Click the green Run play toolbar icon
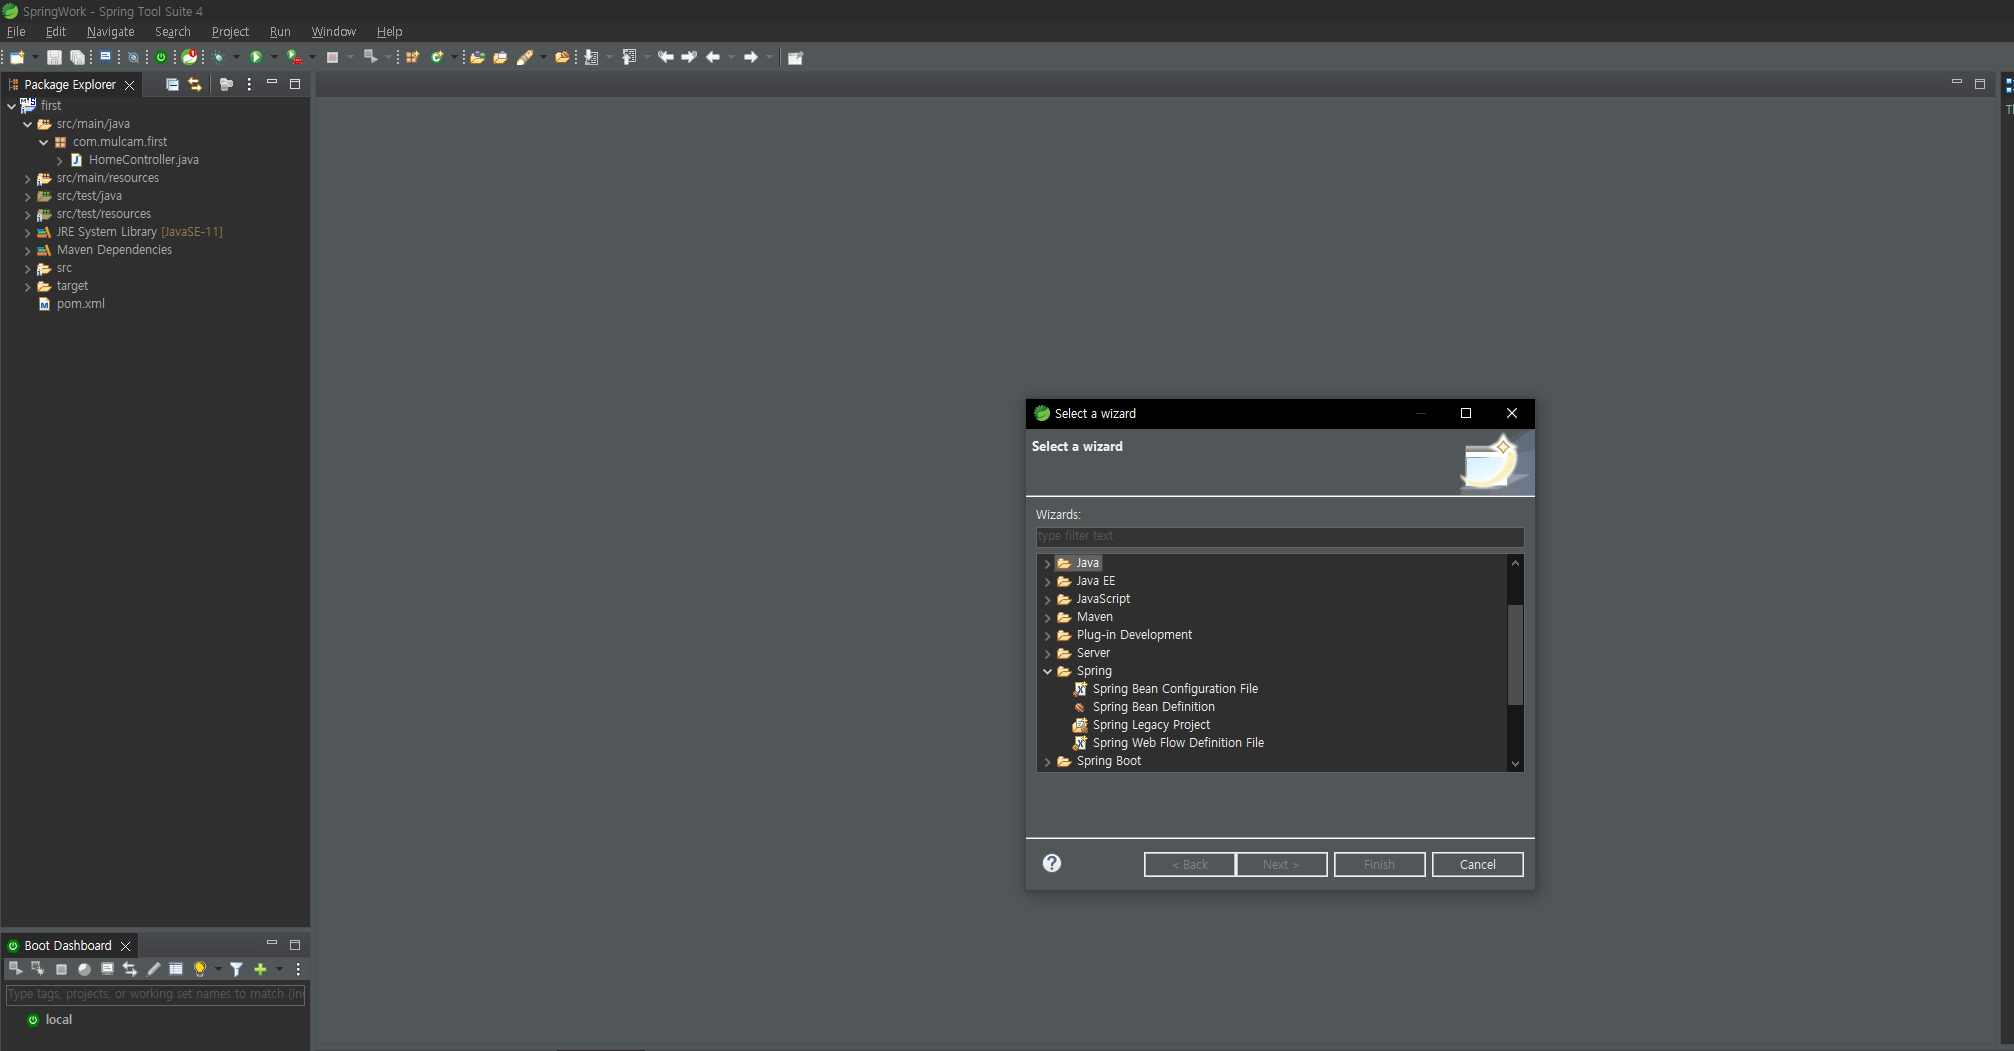 pos(256,57)
